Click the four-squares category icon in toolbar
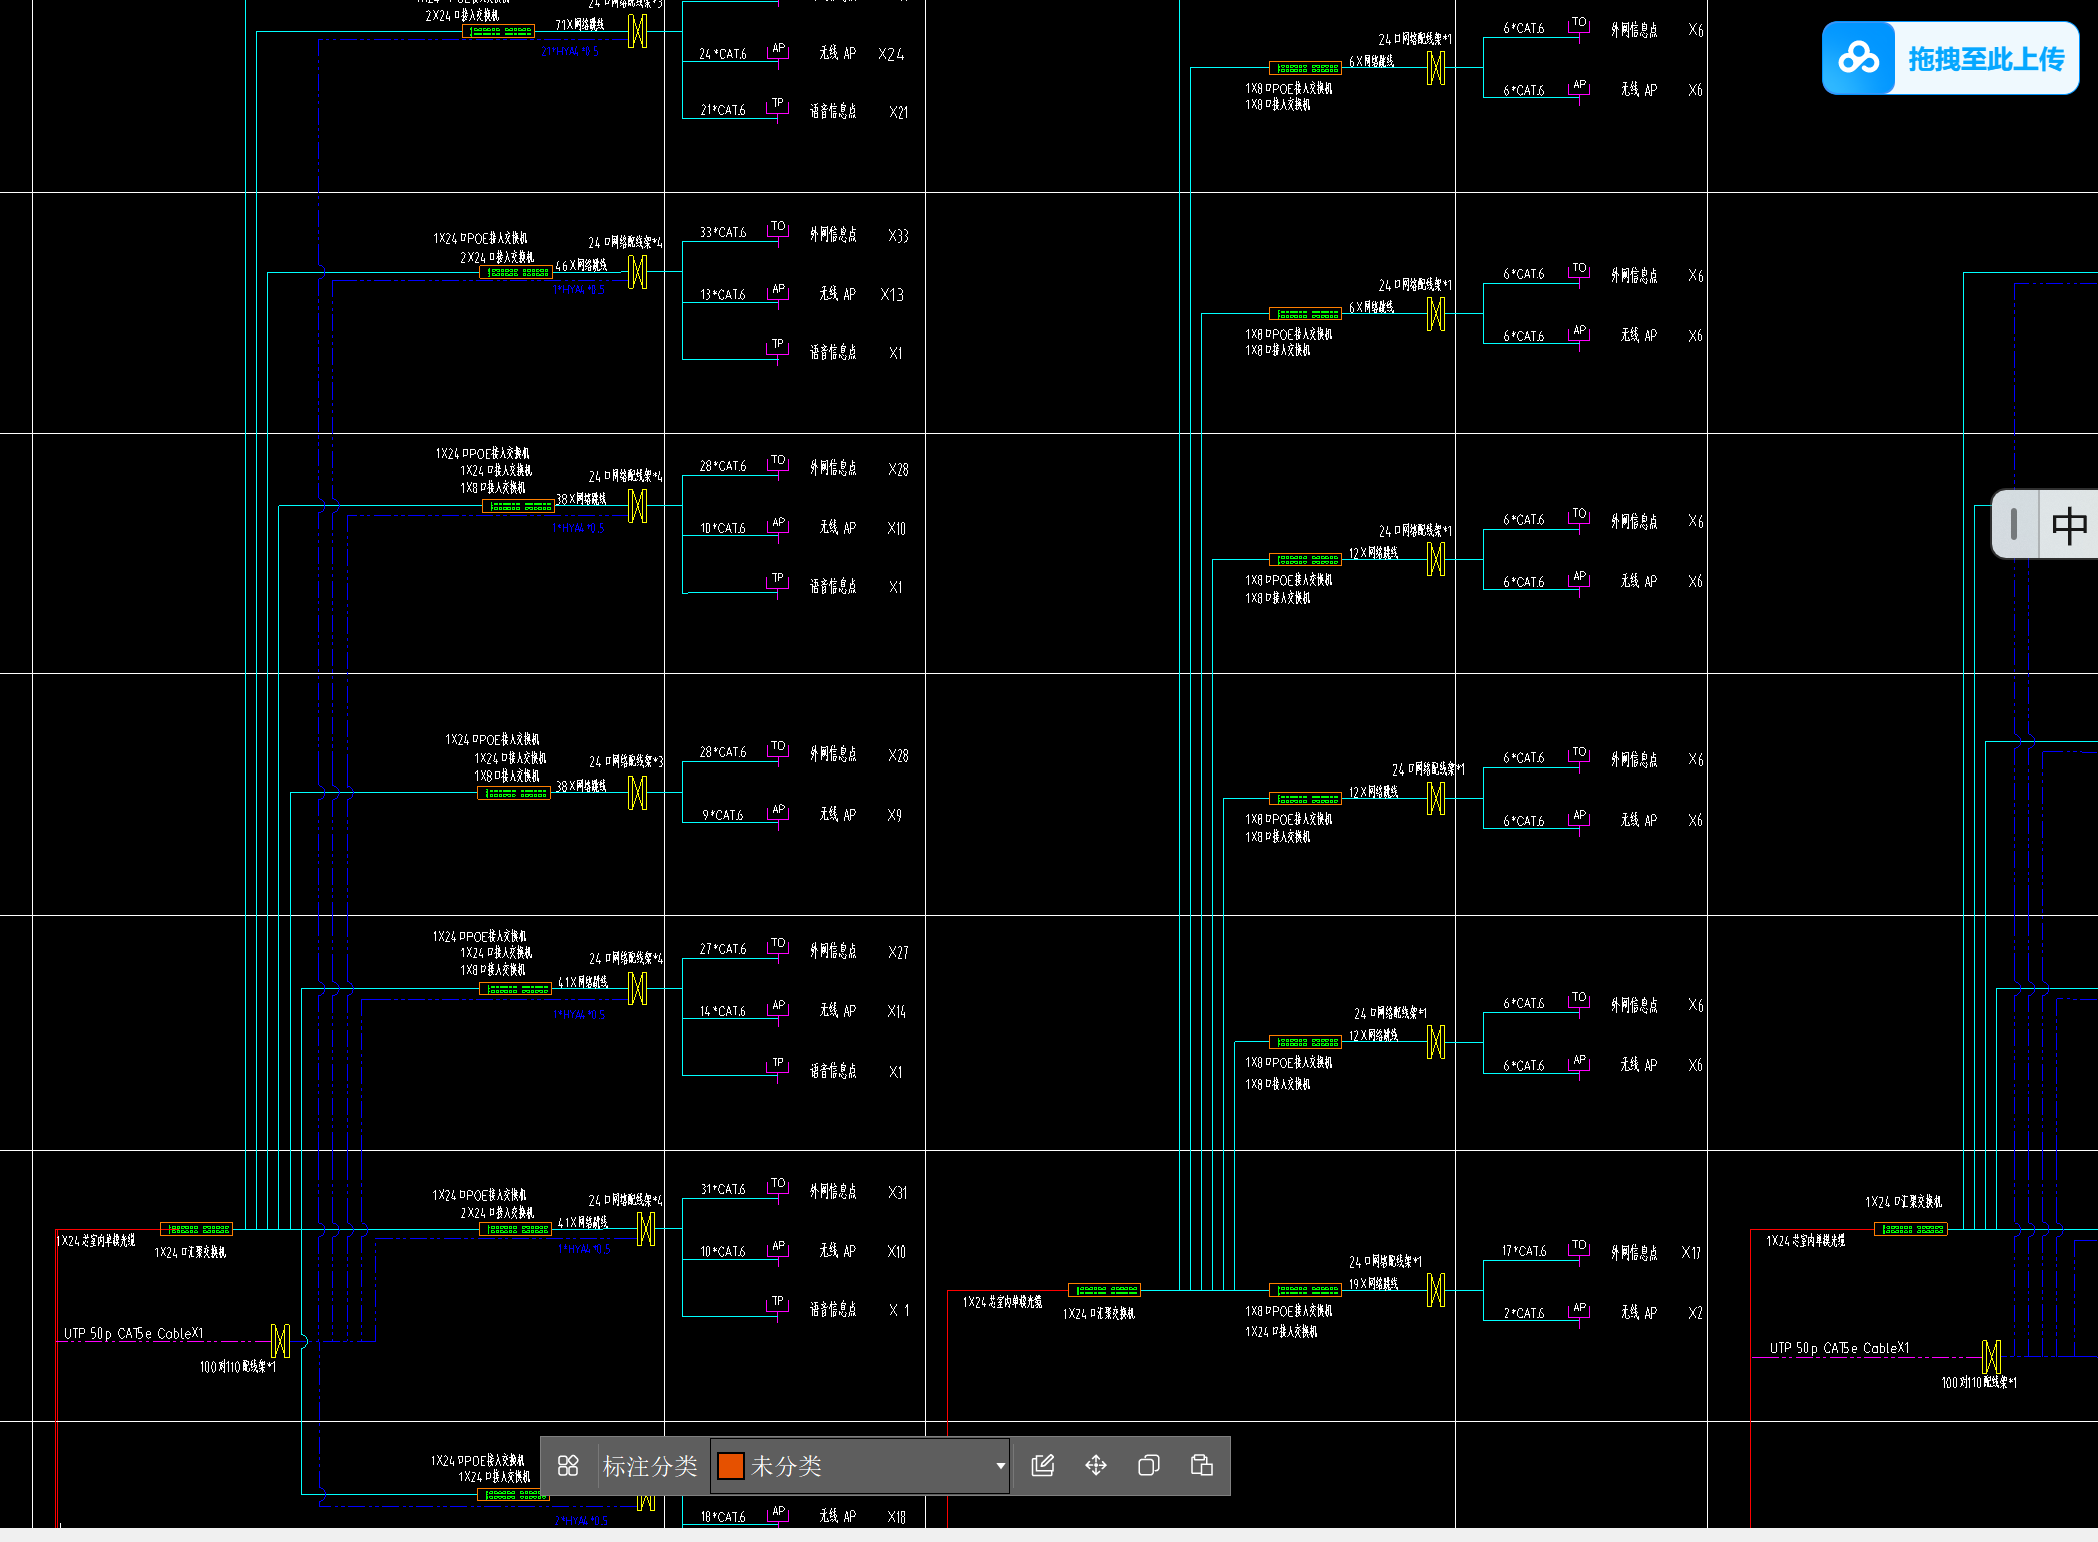The height and width of the screenshot is (1542, 2098). [x=568, y=1466]
